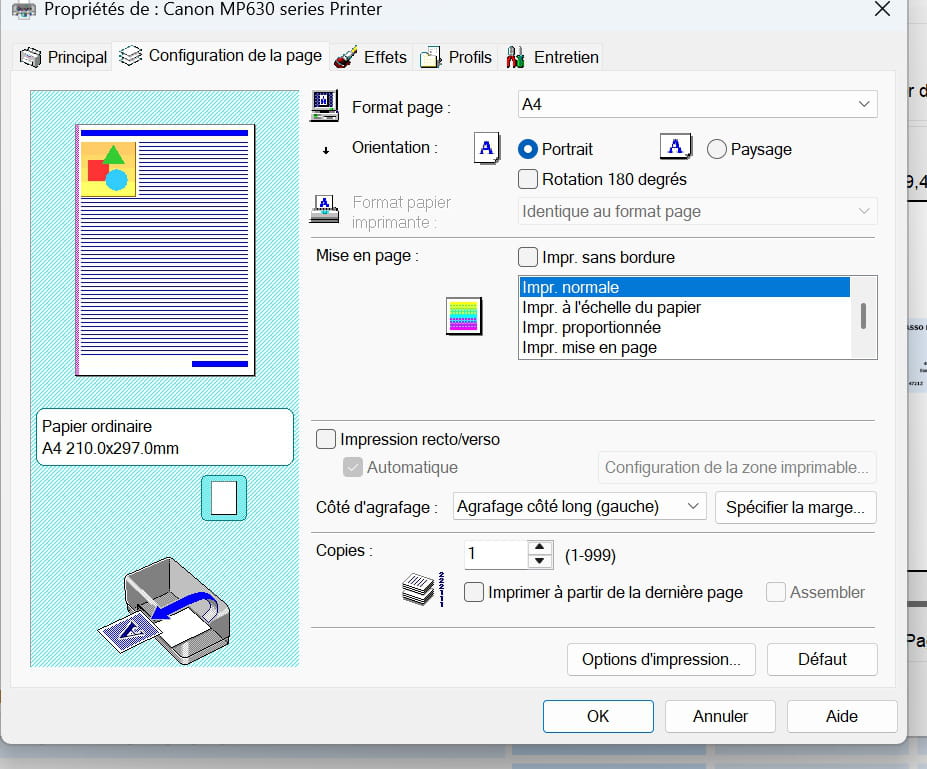Increase copies with the up arrow

coord(540,547)
